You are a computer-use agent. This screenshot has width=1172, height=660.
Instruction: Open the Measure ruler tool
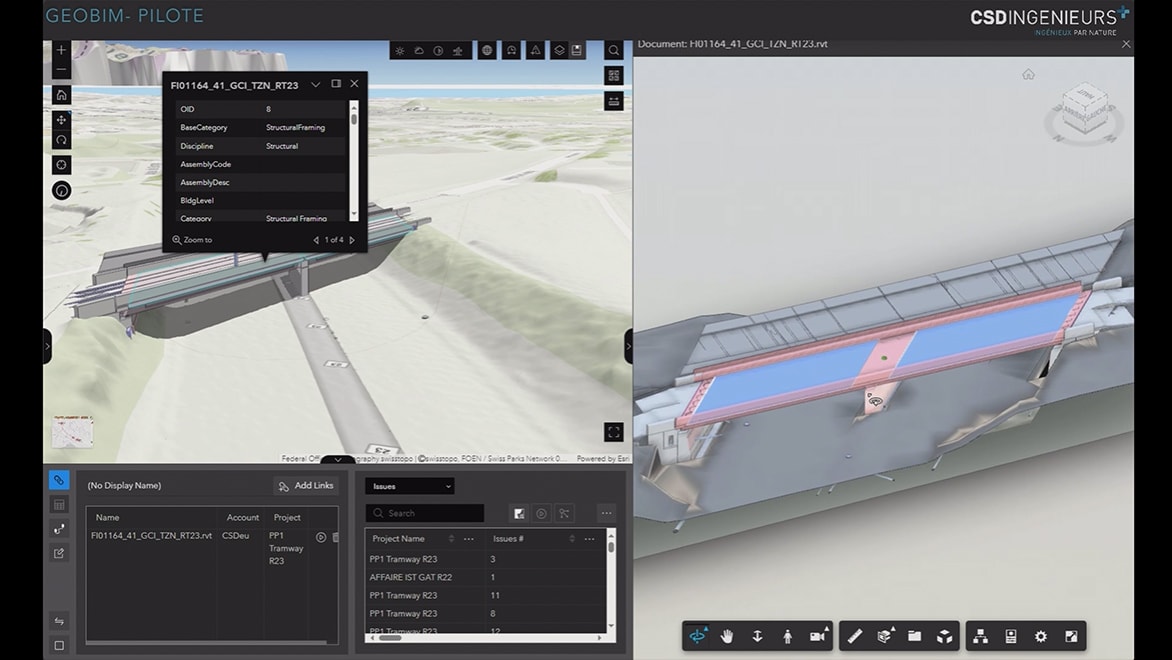click(854, 636)
